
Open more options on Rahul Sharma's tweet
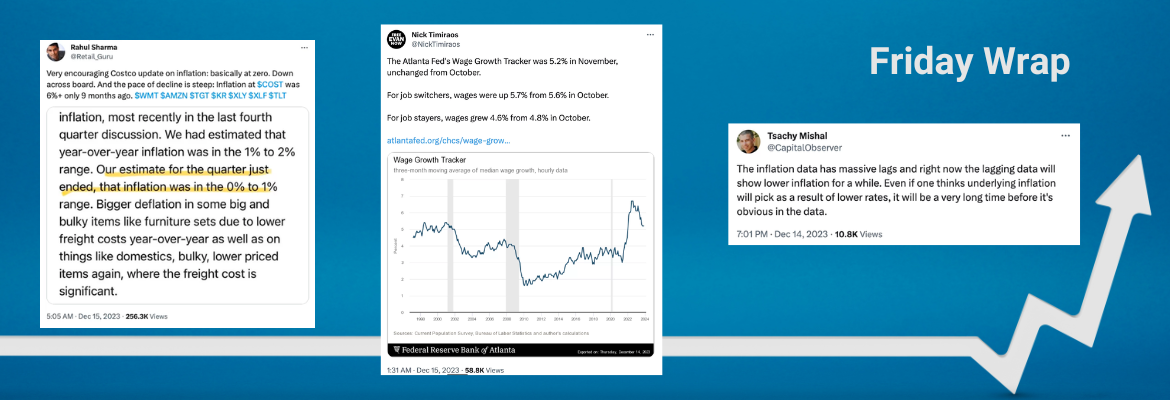click(x=304, y=47)
